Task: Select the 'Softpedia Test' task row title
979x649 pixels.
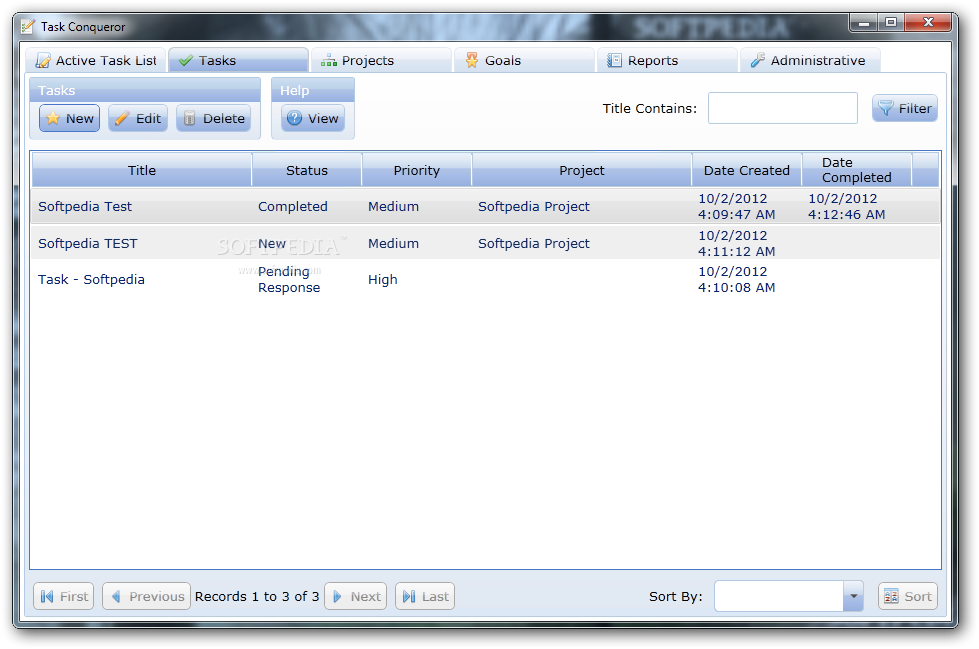Action: pyautogui.click(x=85, y=206)
